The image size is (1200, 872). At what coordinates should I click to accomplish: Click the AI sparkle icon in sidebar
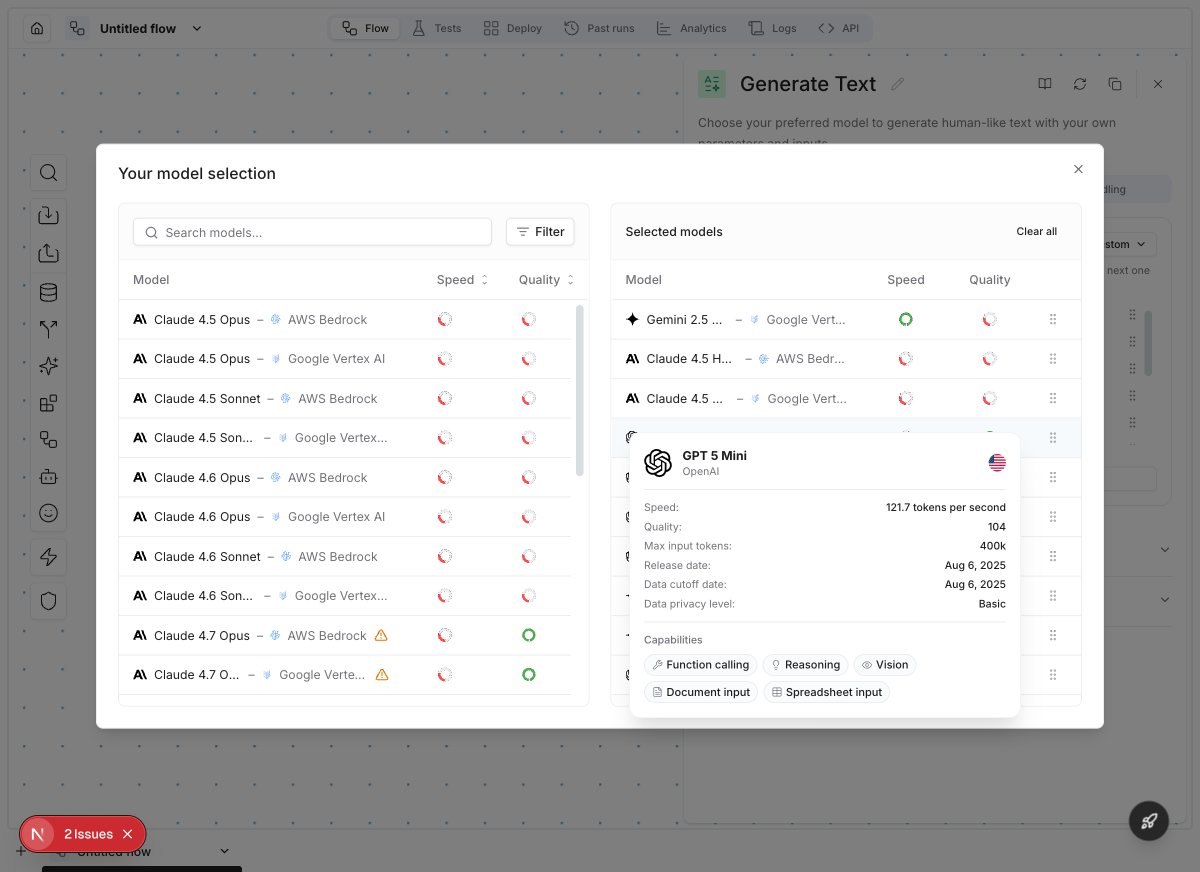[48, 367]
